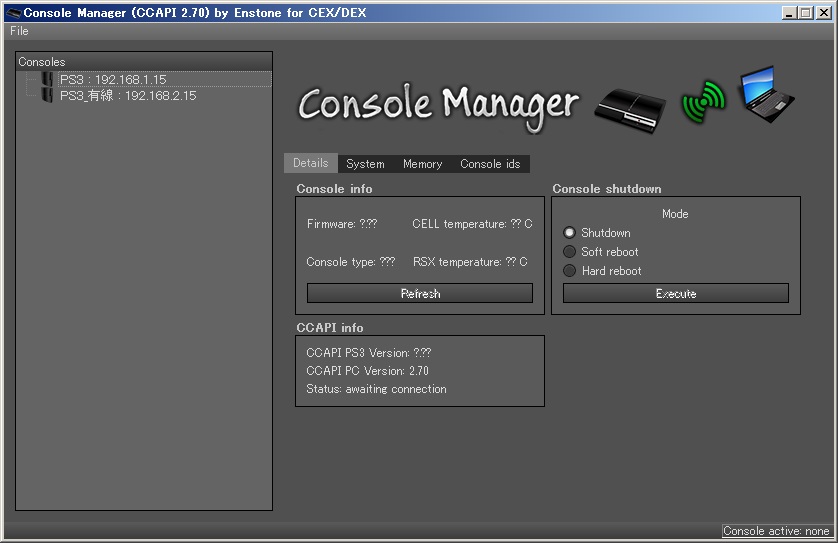Click the 'Mode' label in Console shutdown

(x=675, y=214)
